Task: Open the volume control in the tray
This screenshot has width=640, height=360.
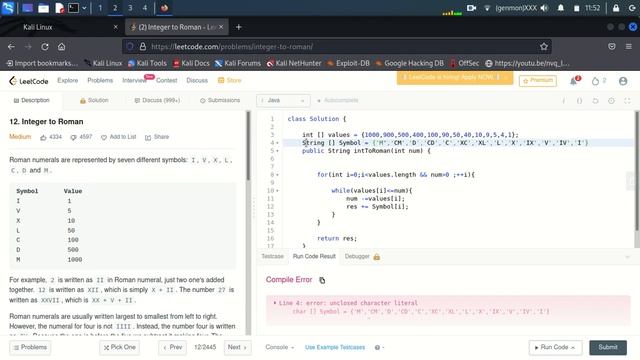Action: pyautogui.click(x=544, y=8)
